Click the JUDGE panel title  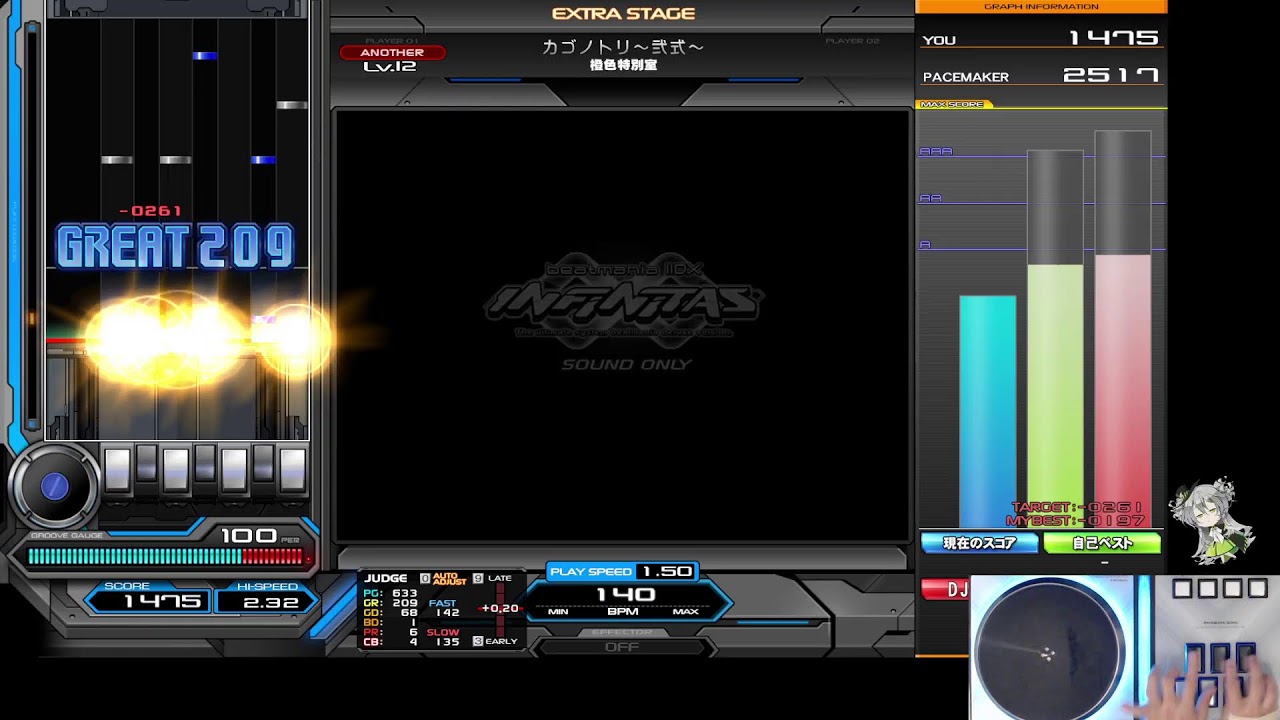(x=386, y=578)
